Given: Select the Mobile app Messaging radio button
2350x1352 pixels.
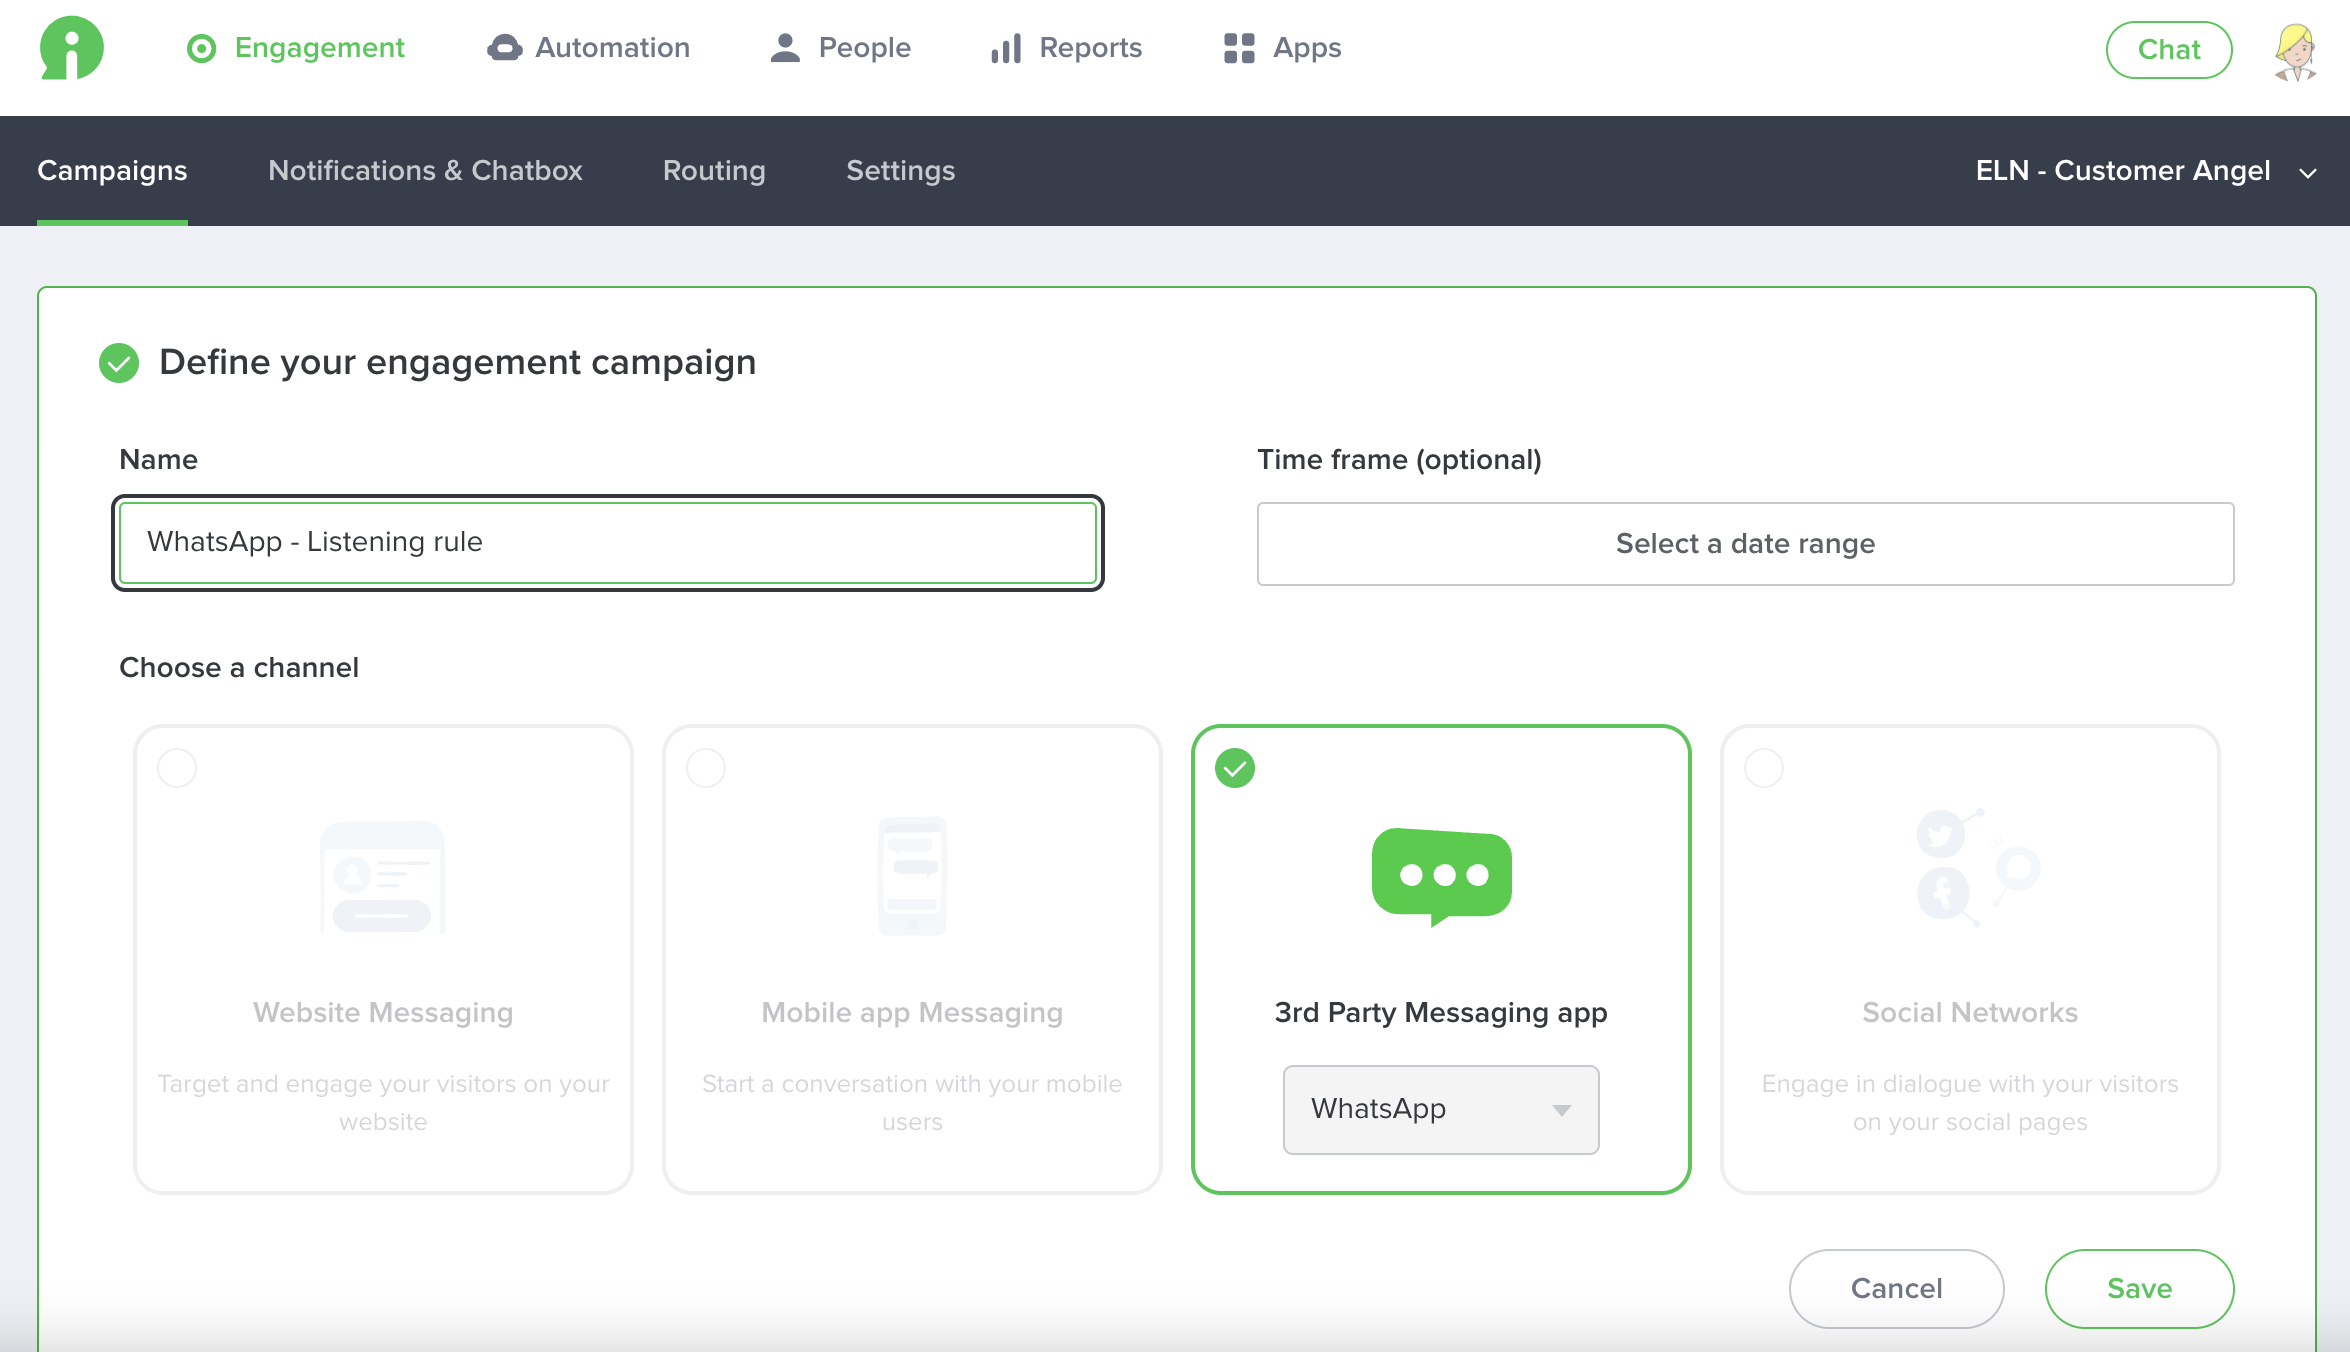Looking at the screenshot, I should click(x=706, y=768).
